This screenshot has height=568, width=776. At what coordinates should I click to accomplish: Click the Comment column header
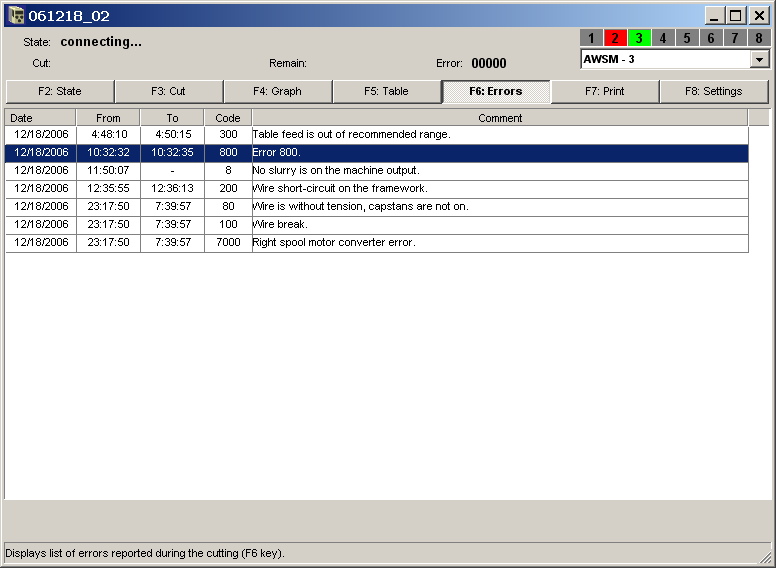(x=500, y=118)
